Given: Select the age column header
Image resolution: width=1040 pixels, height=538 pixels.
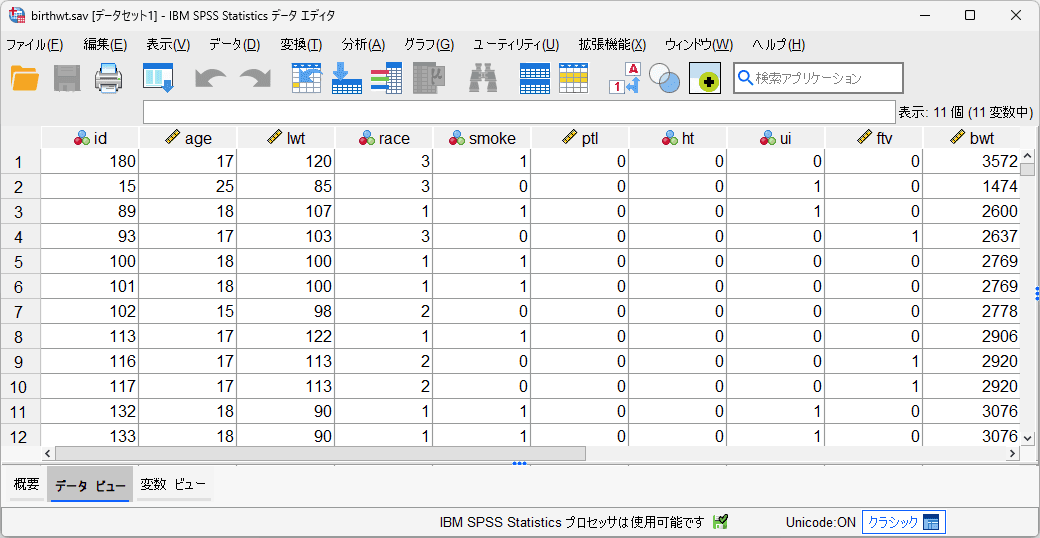Looking at the screenshot, I should (188, 138).
